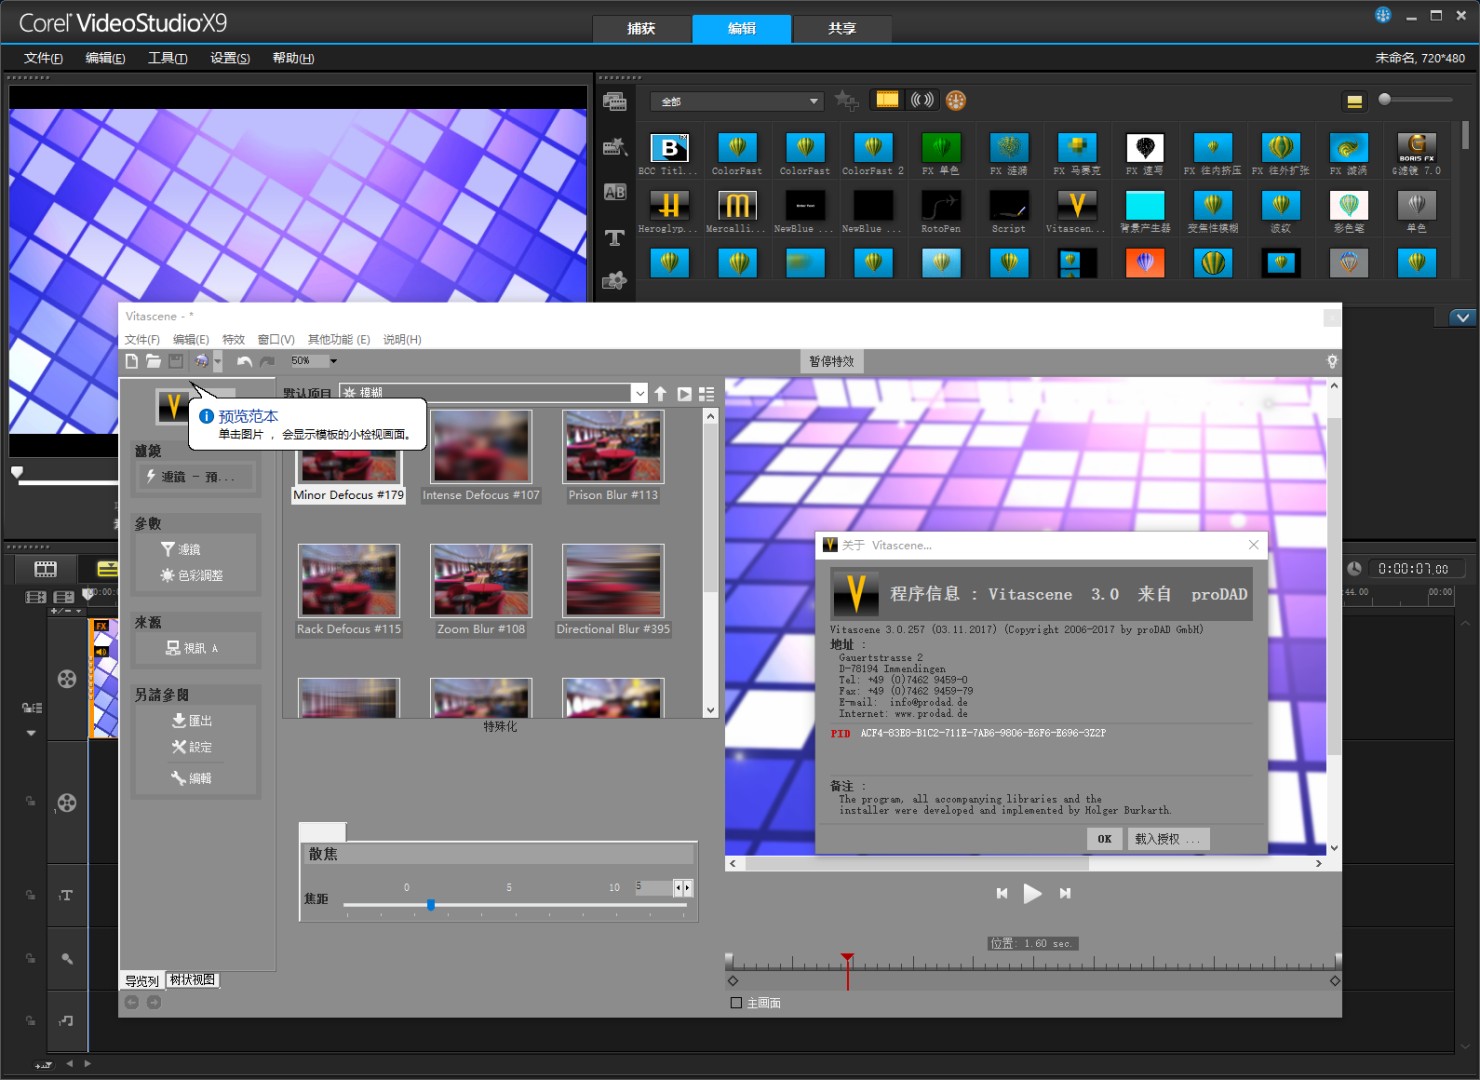Viewport: 1480px width, 1080px height.
Task: Click the 設定 settings button
Action: [x=192, y=747]
